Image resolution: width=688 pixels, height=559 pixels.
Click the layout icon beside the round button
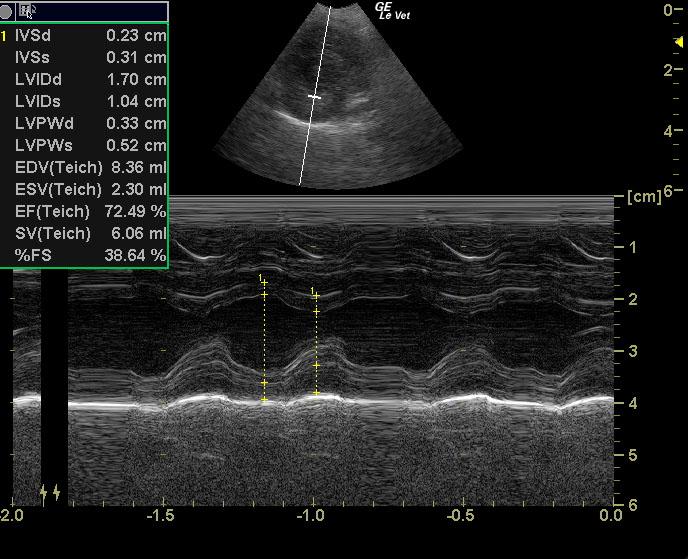pos(27,11)
